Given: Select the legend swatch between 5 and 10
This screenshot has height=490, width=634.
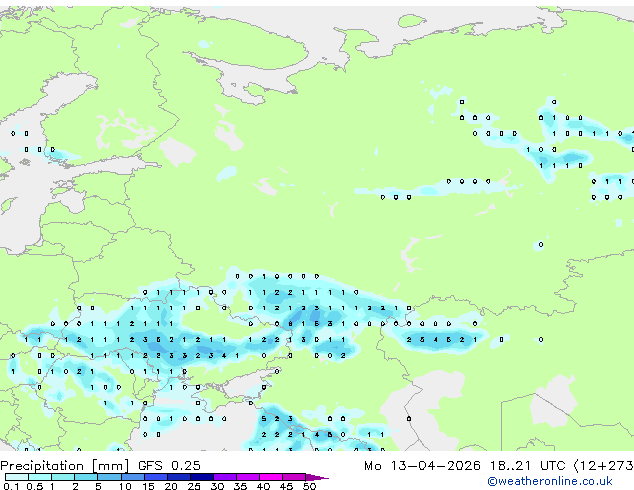Looking at the screenshot, I should coord(109,477).
